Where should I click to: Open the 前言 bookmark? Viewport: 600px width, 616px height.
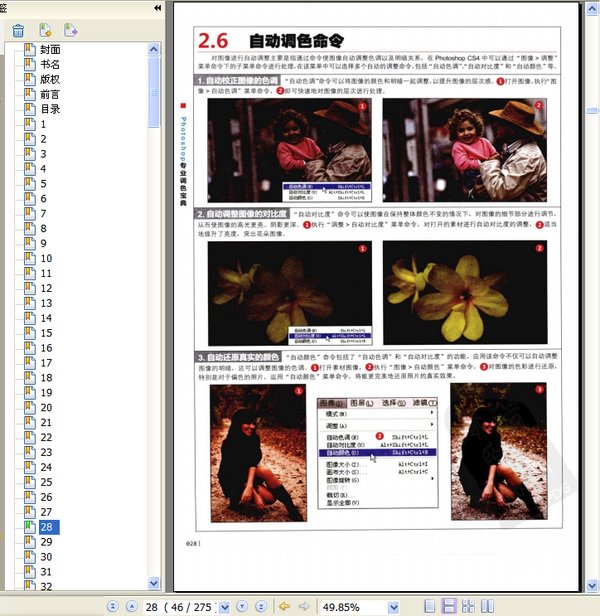[x=49, y=94]
